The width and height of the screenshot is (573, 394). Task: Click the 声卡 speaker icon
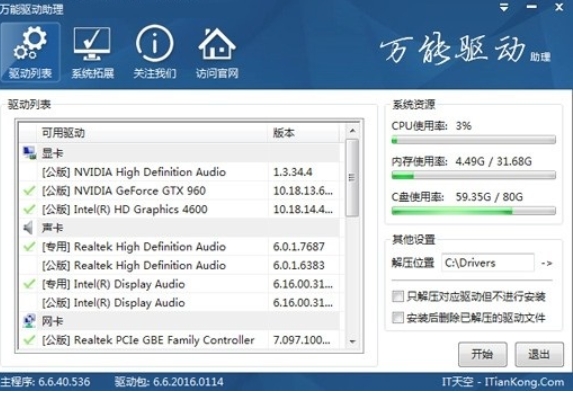pyautogui.click(x=29, y=228)
